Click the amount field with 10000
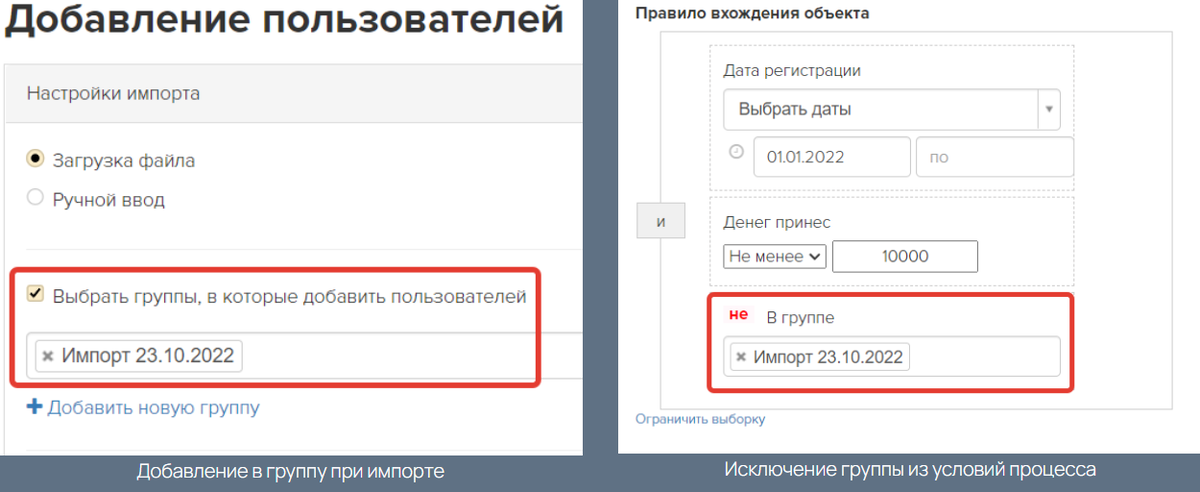1200x492 pixels. pyautogui.click(x=905, y=257)
